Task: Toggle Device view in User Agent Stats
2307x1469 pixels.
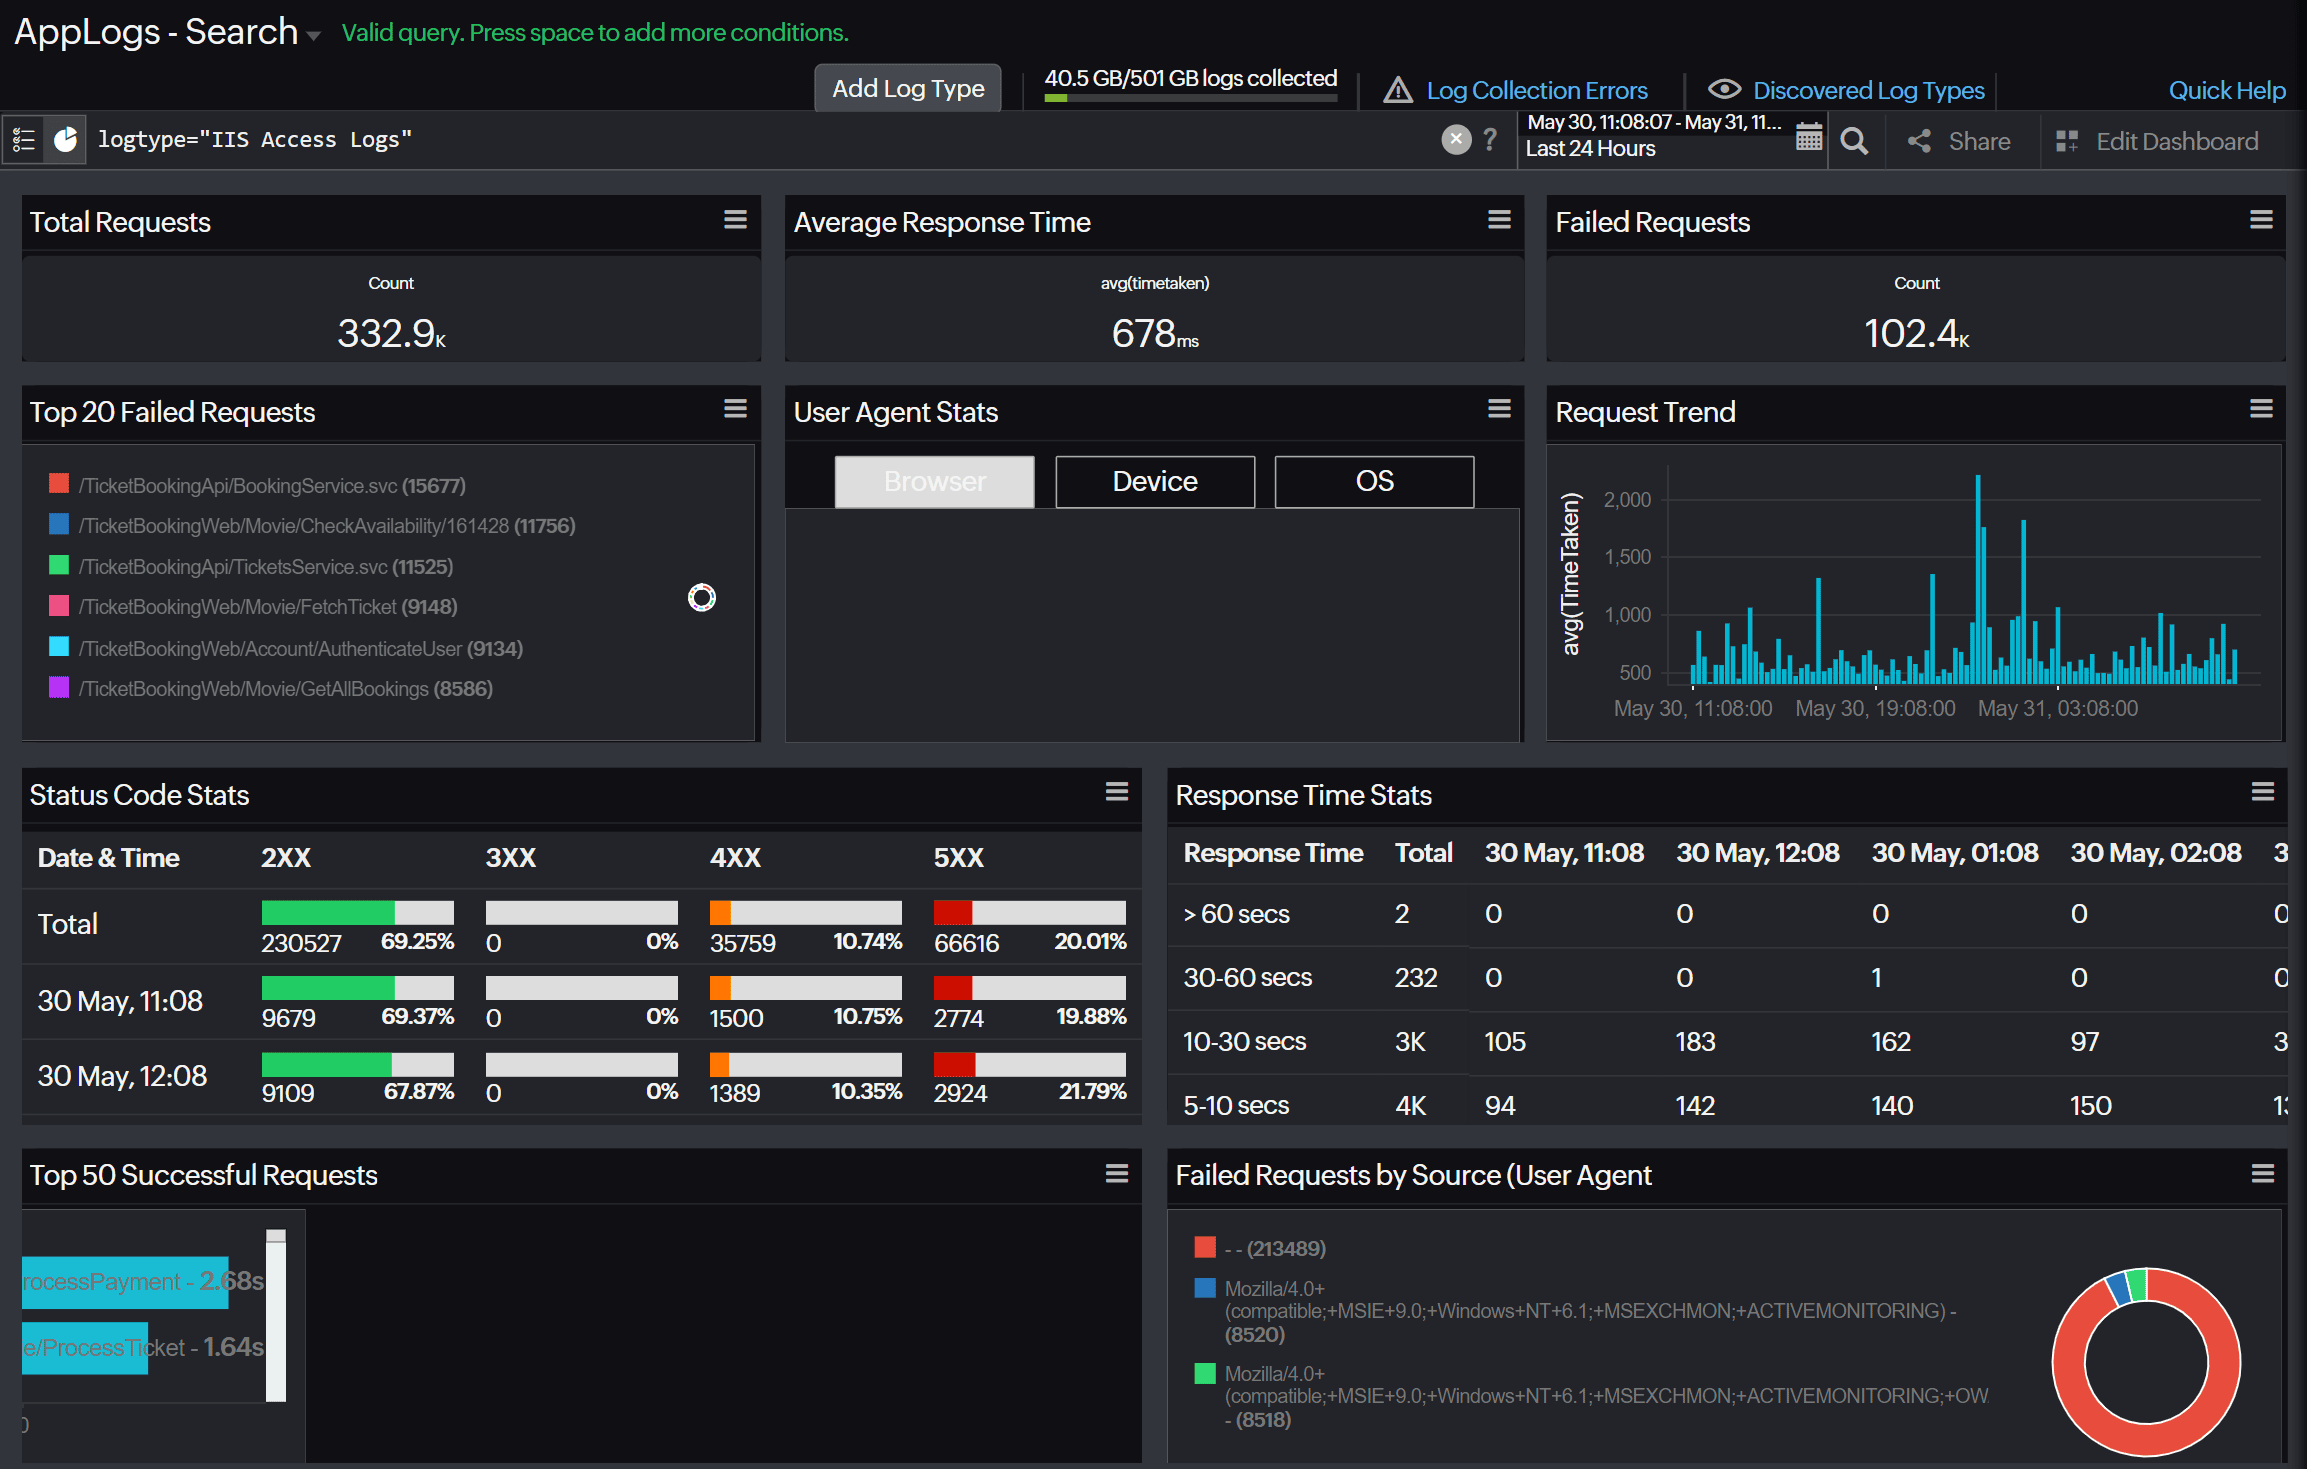Action: 1154,481
